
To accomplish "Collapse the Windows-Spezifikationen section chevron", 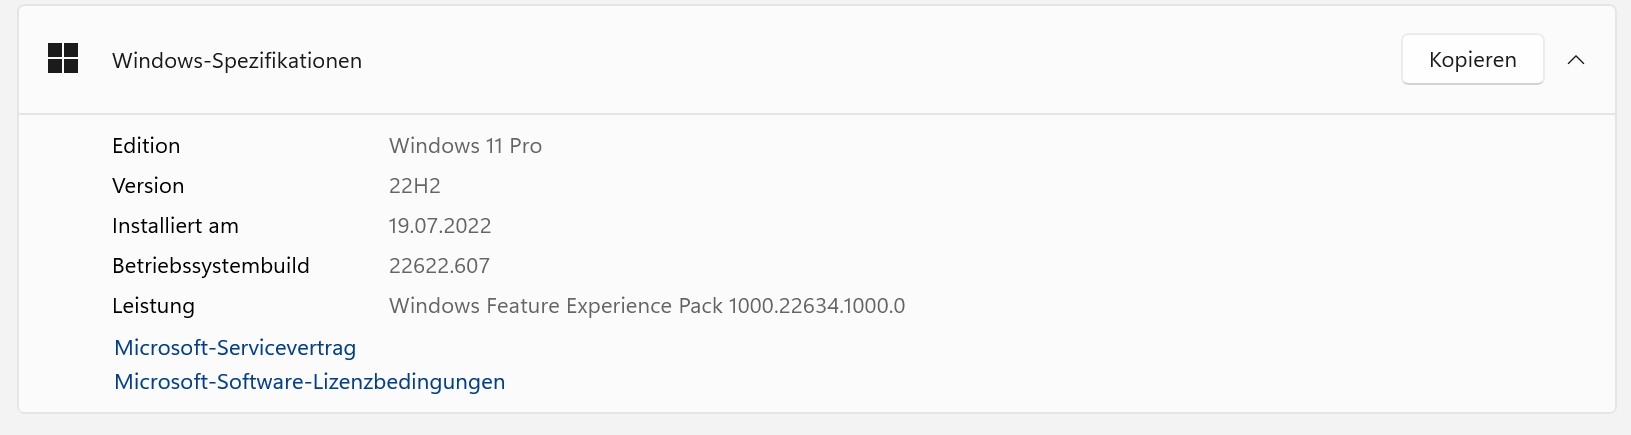I will click(x=1576, y=60).
